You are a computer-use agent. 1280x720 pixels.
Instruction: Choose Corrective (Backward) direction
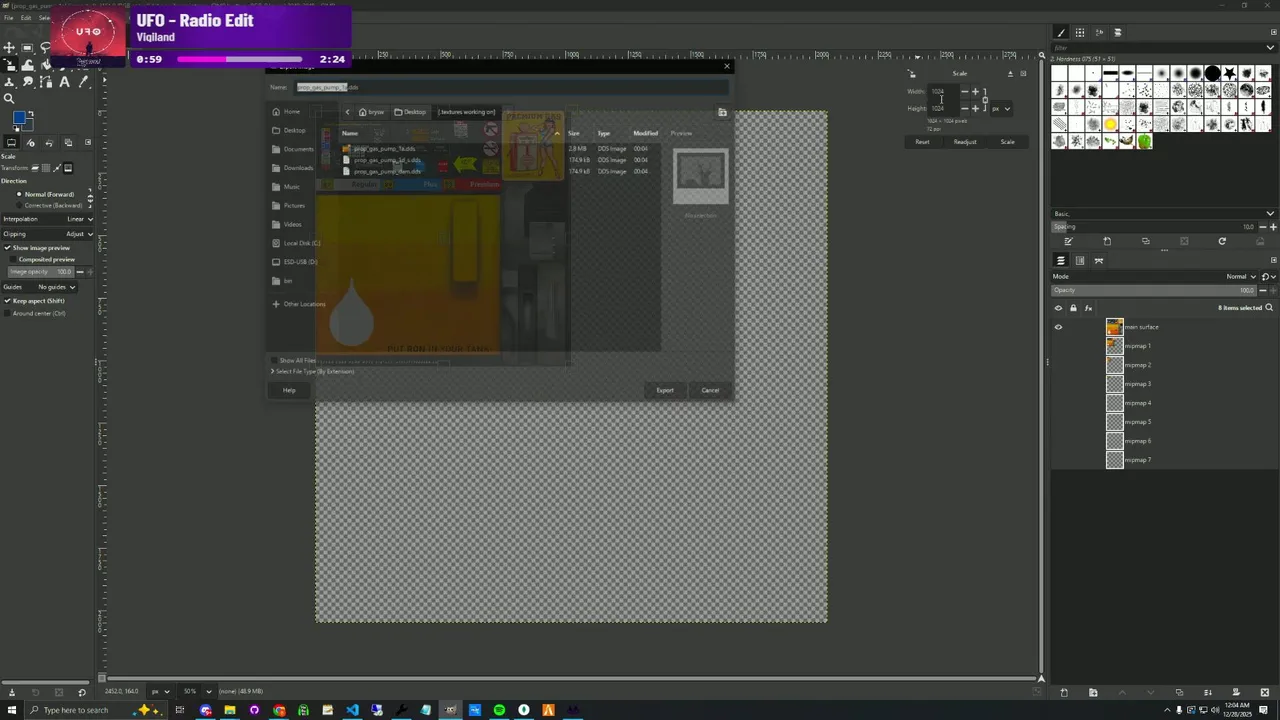(x=50, y=205)
